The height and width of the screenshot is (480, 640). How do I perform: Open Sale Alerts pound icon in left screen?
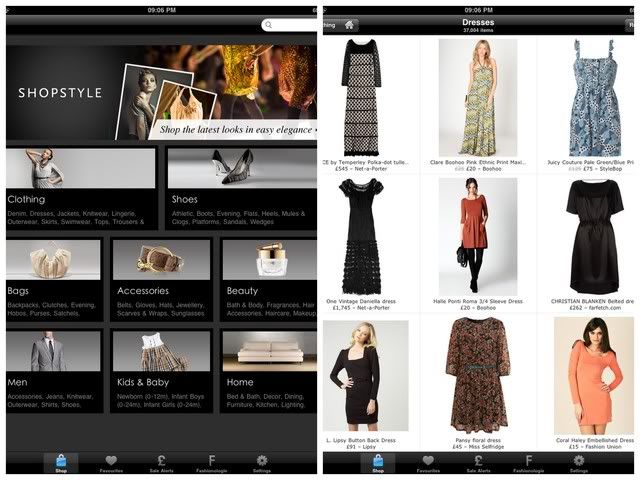161,463
